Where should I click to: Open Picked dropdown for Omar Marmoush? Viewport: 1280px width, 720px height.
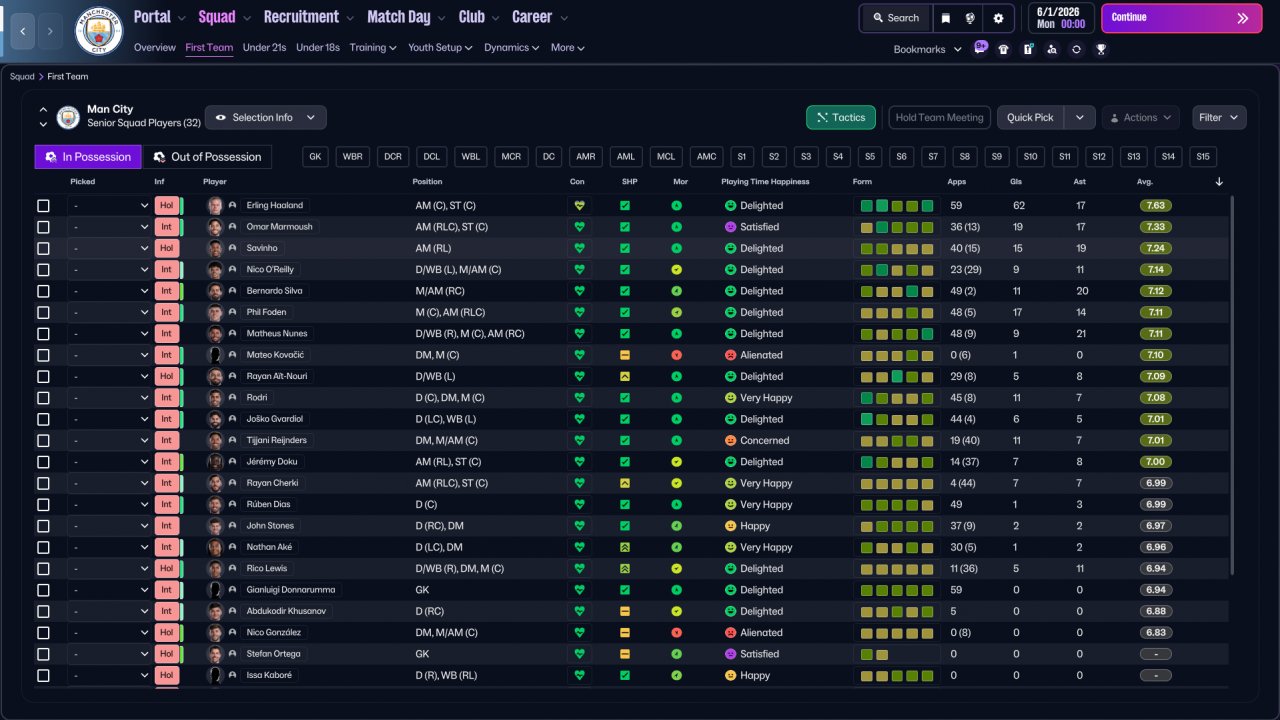coord(109,227)
